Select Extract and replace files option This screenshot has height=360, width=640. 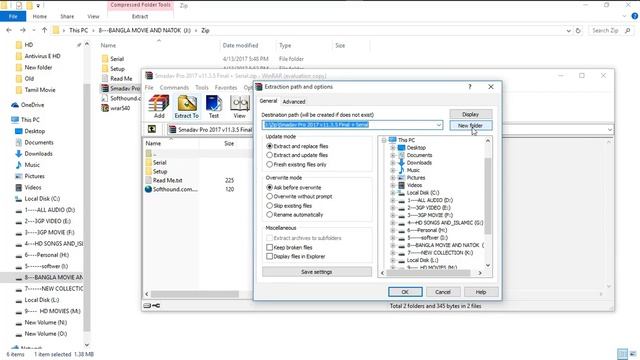(269, 146)
